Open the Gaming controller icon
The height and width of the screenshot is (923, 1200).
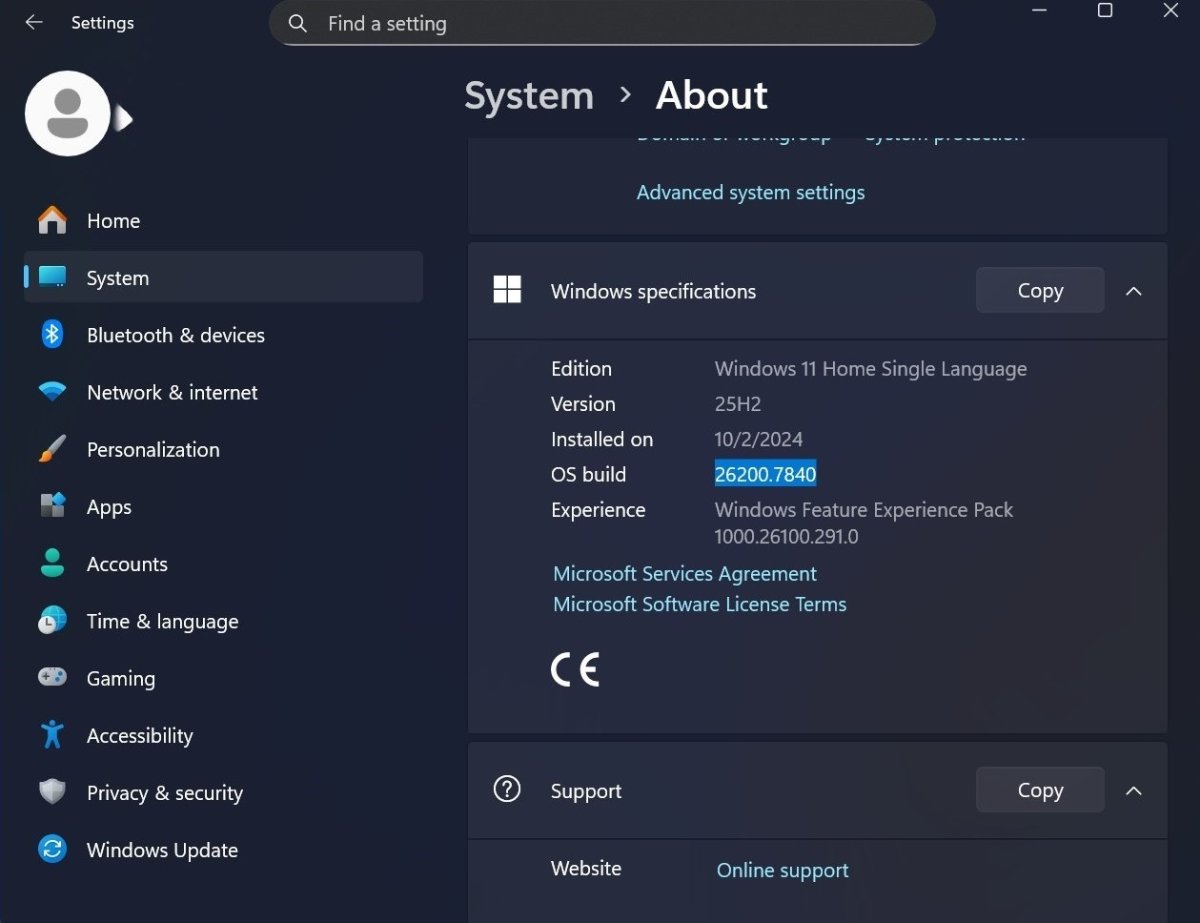click(52, 678)
